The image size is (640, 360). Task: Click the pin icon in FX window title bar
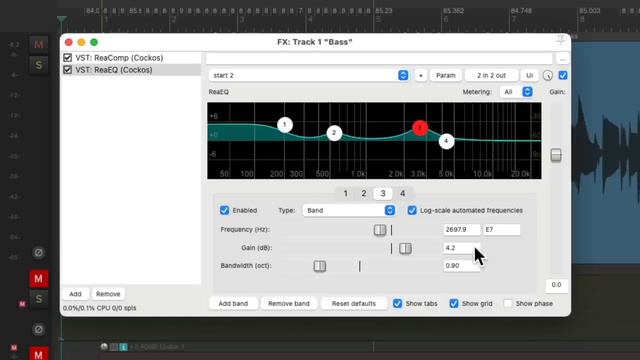pyautogui.click(x=561, y=40)
